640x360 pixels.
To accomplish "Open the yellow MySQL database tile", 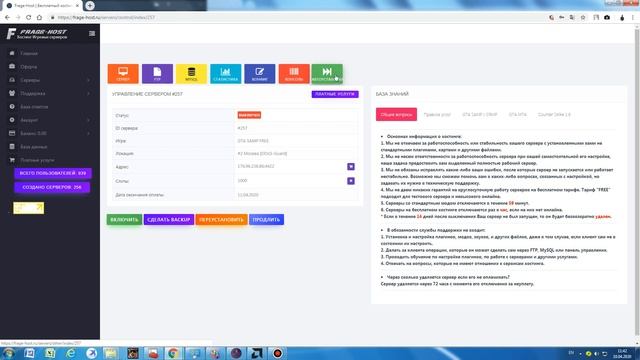I will pyautogui.click(x=191, y=73).
